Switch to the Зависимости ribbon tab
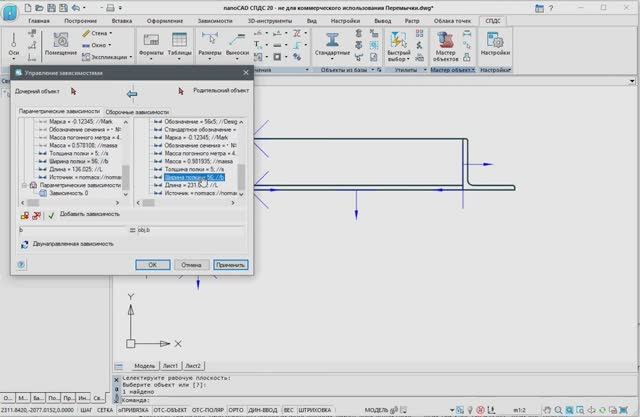Screen dimensions: 640x417 [x=215, y=20]
